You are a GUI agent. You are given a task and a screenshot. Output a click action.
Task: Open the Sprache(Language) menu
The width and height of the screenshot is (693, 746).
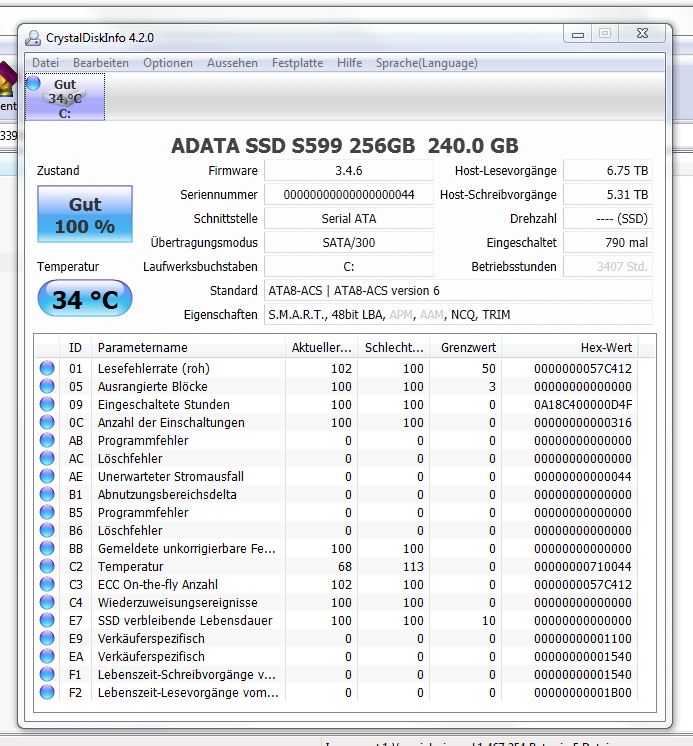427,63
